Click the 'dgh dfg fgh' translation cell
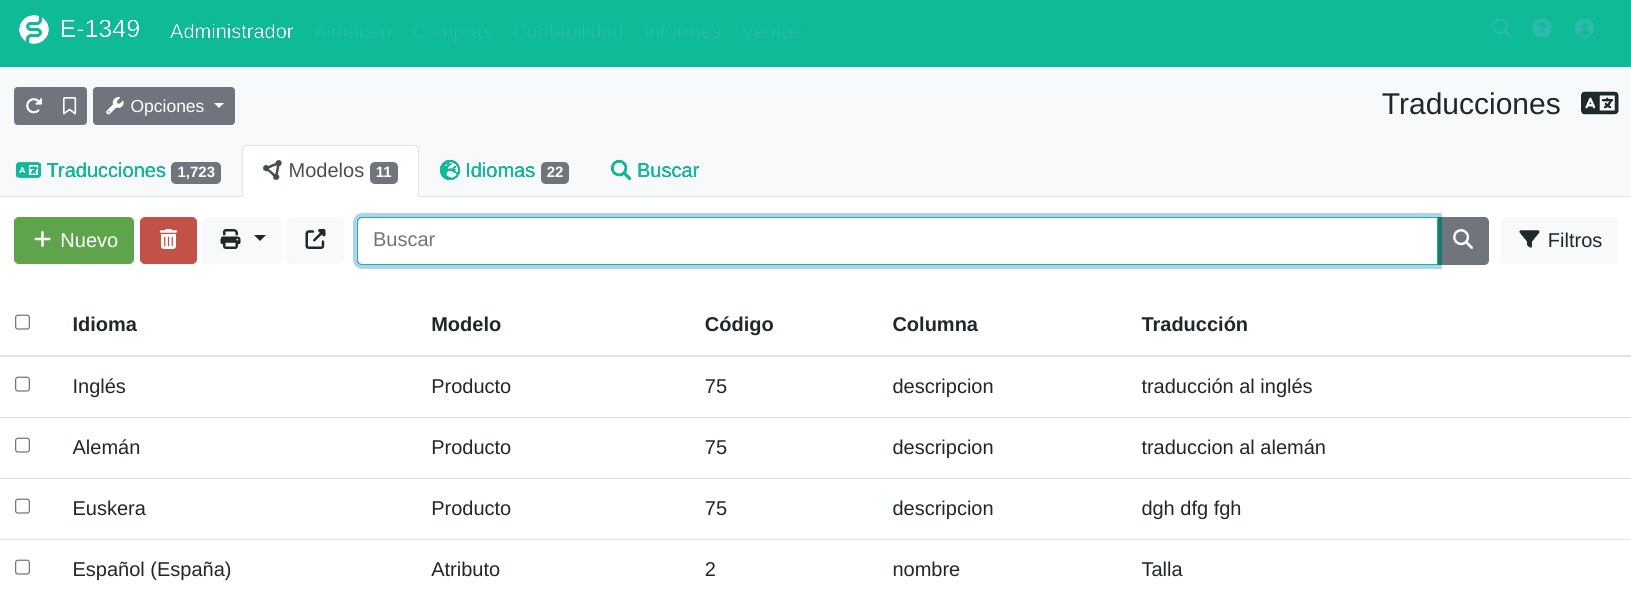The image size is (1631, 590). coord(1191,509)
